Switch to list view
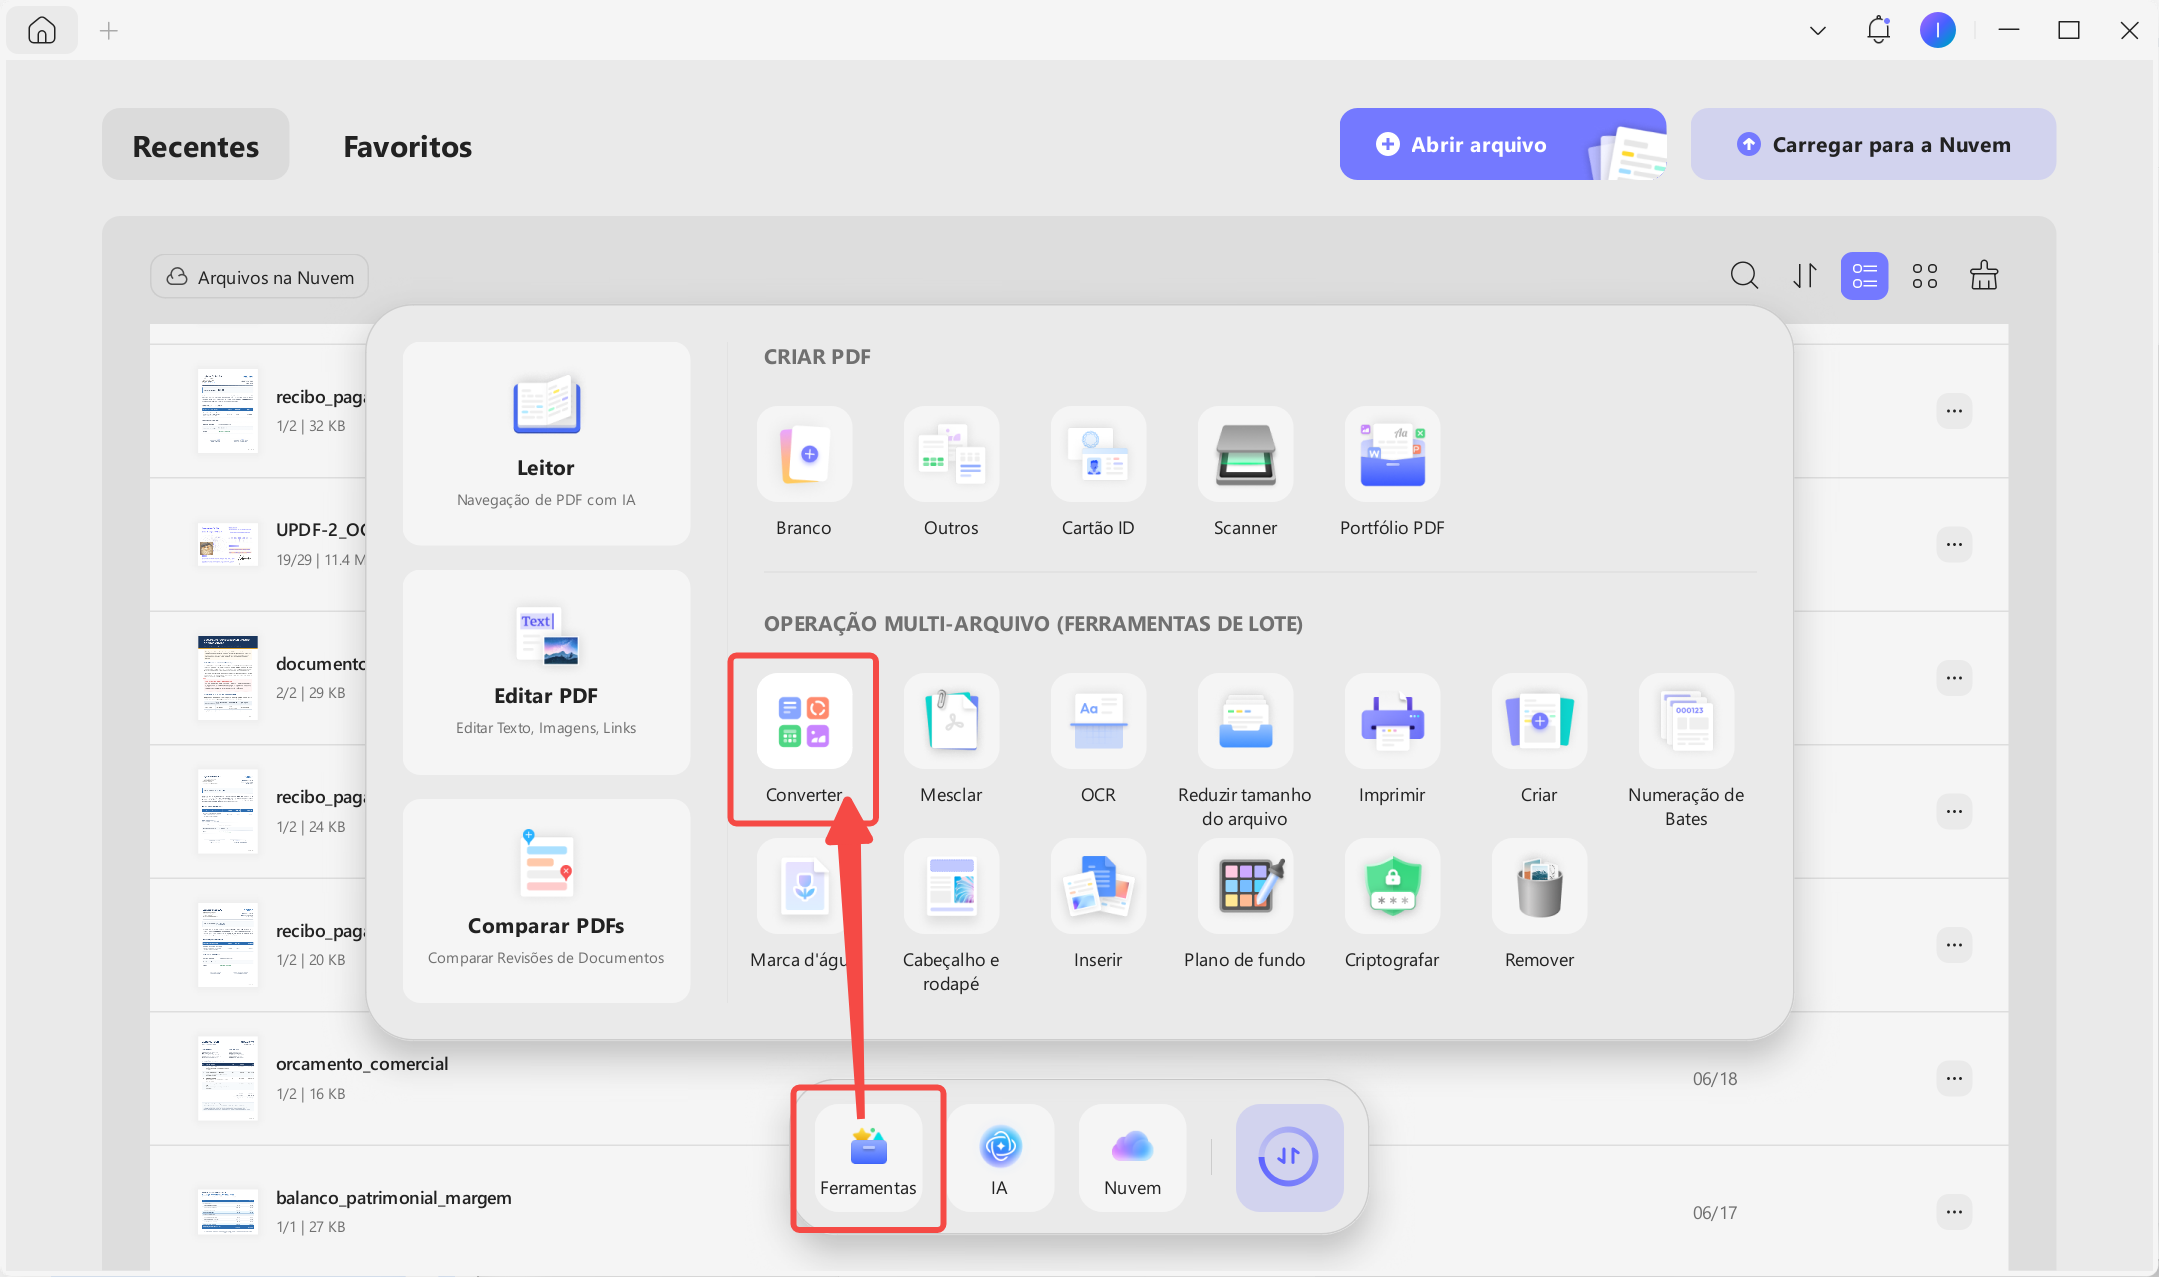Viewport: 2159px width, 1277px height. [x=1865, y=276]
